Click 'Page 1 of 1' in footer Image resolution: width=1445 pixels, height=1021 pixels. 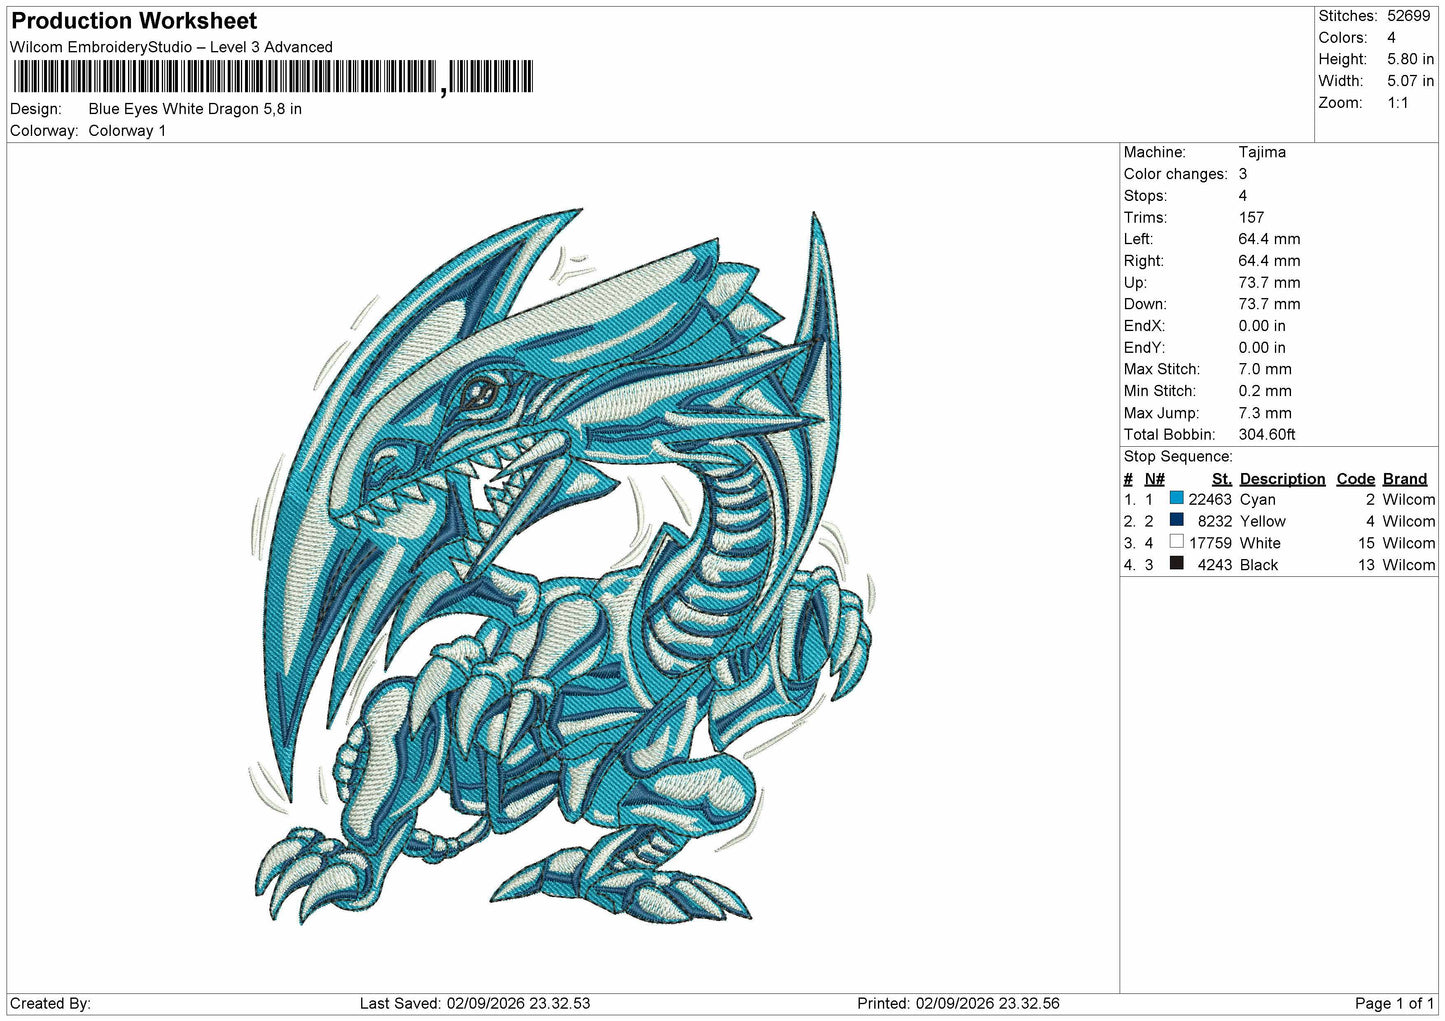(1394, 1004)
